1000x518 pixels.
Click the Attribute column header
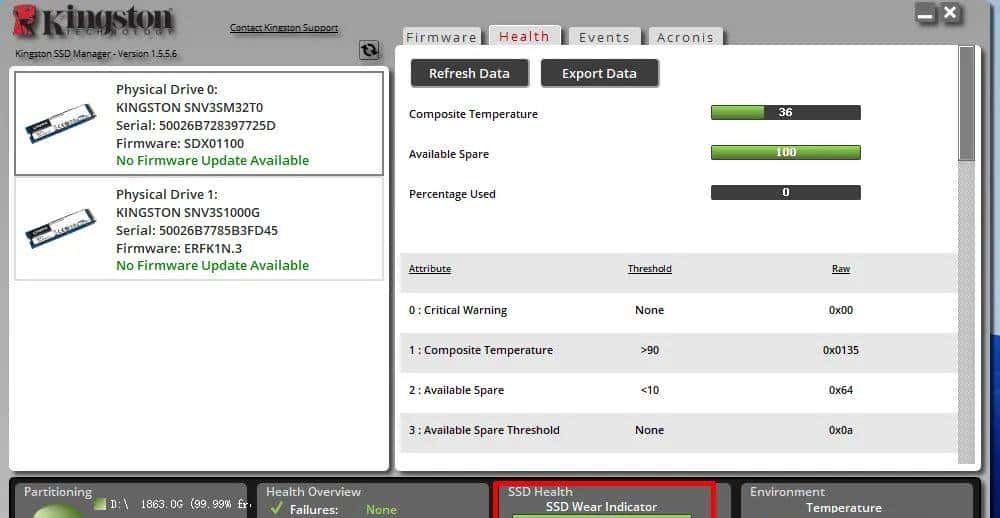(x=430, y=269)
